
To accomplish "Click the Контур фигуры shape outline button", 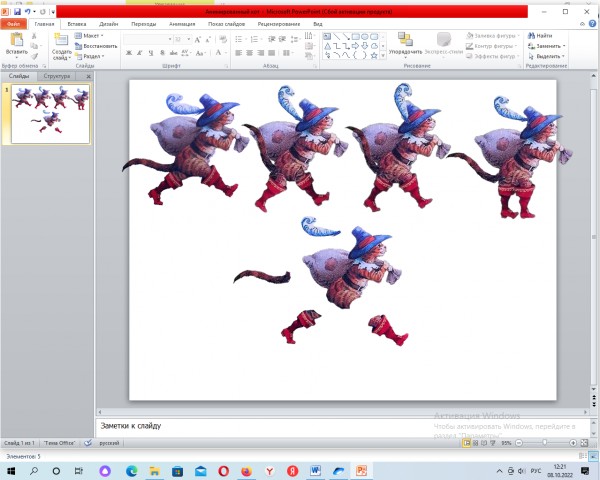I will 493,46.
